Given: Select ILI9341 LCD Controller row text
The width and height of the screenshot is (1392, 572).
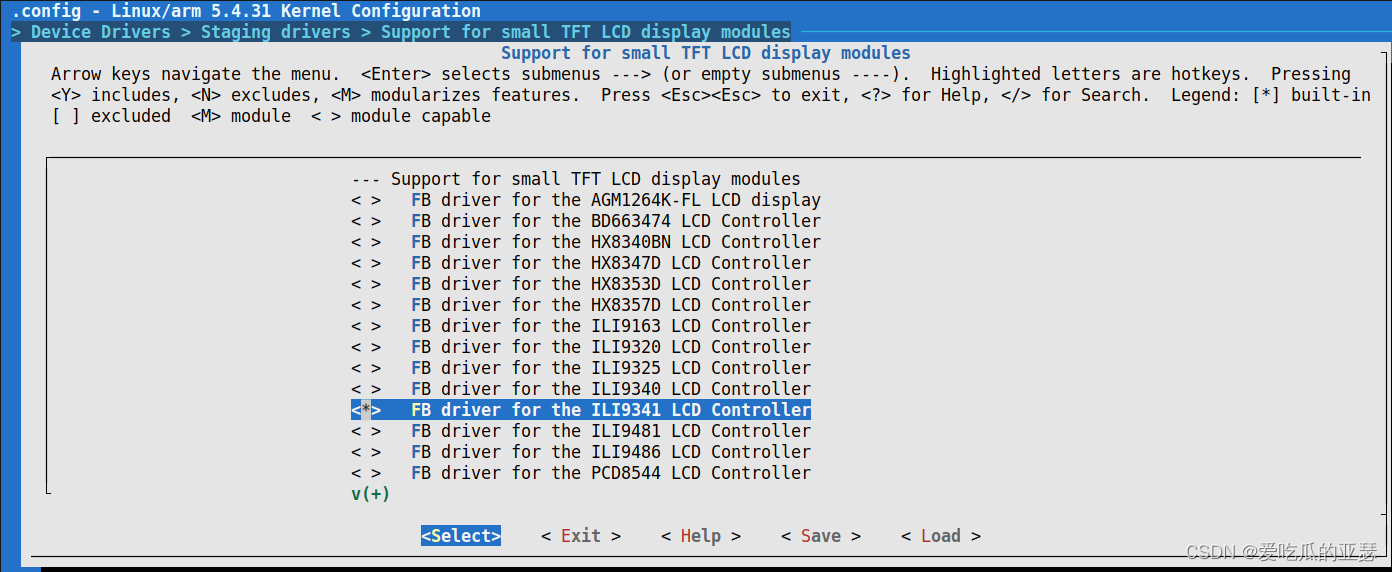Looking at the screenshot, I should (x=611, y=410).
